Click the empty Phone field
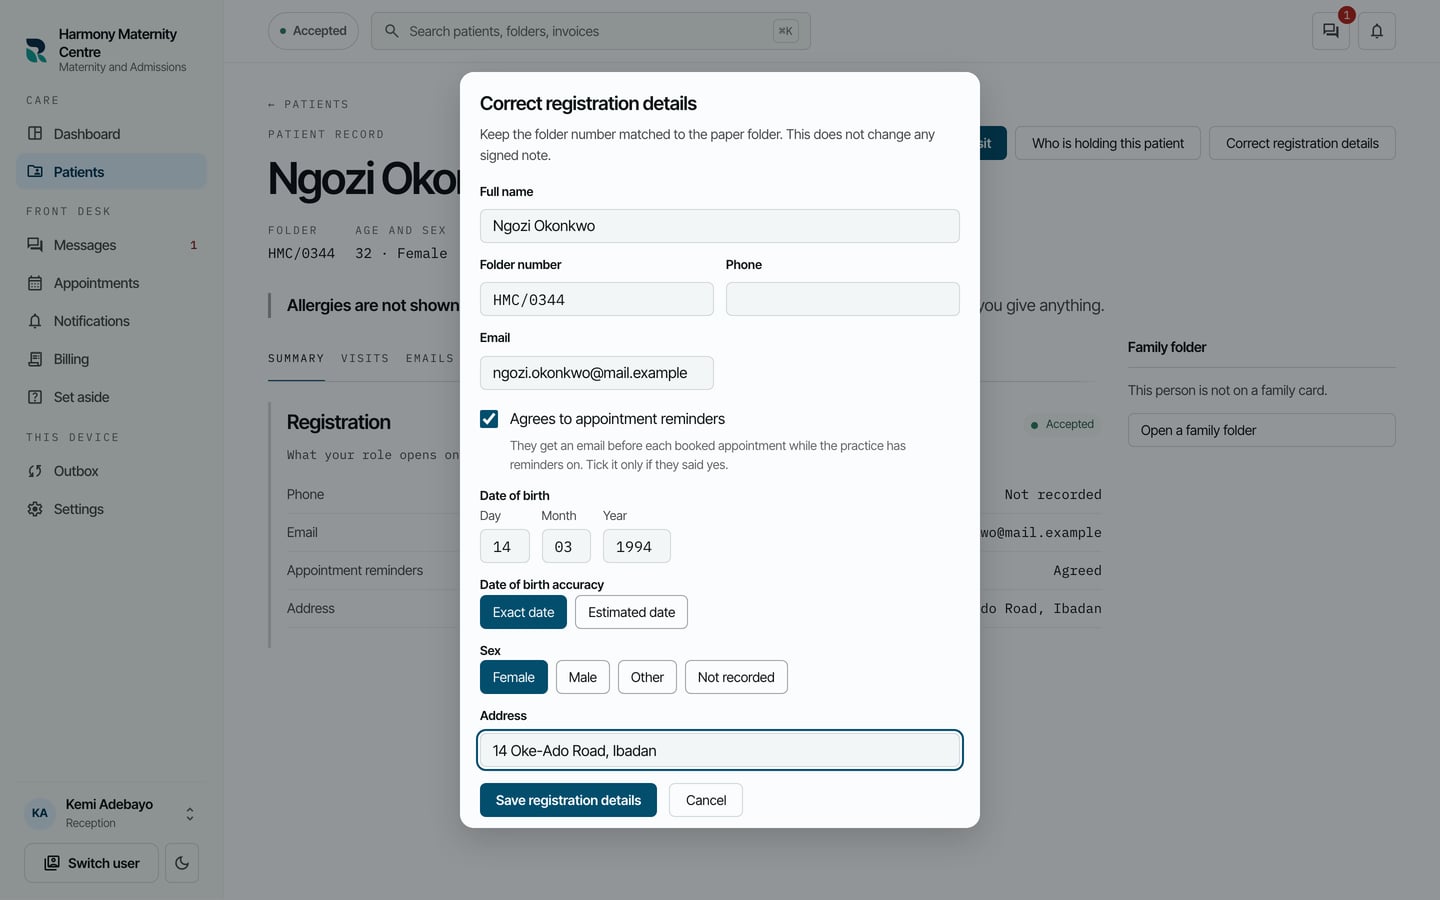 coord(843,299)
